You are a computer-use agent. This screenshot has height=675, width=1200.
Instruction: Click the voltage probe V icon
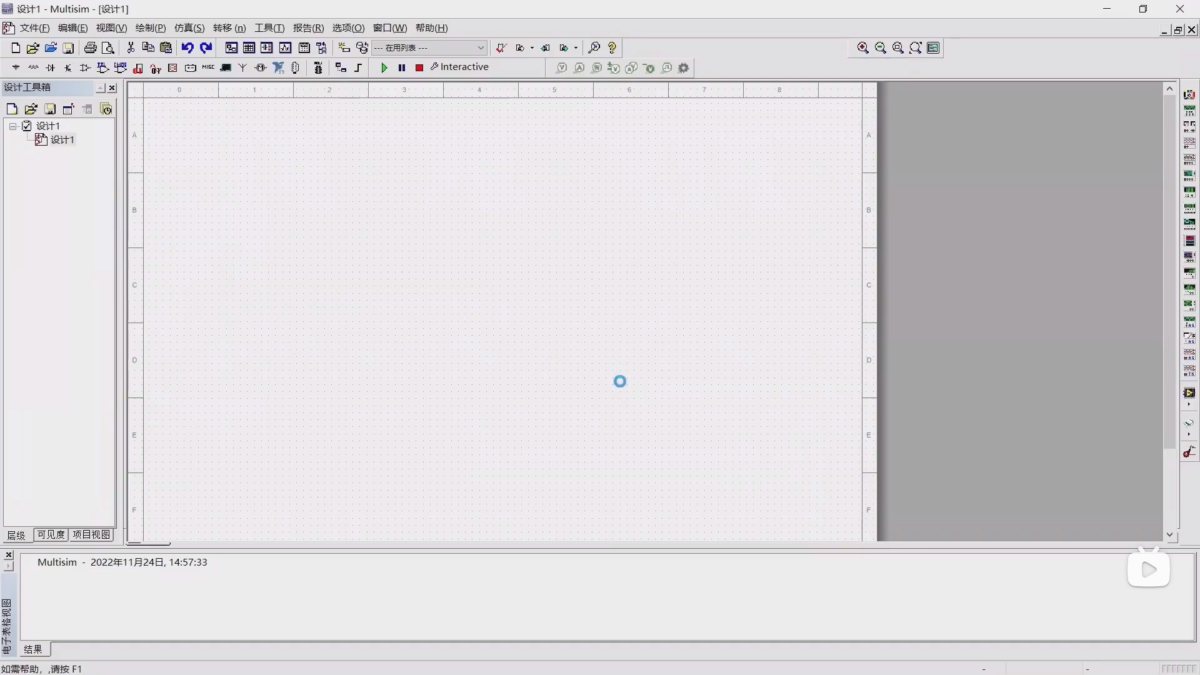[x=562, y=68]
